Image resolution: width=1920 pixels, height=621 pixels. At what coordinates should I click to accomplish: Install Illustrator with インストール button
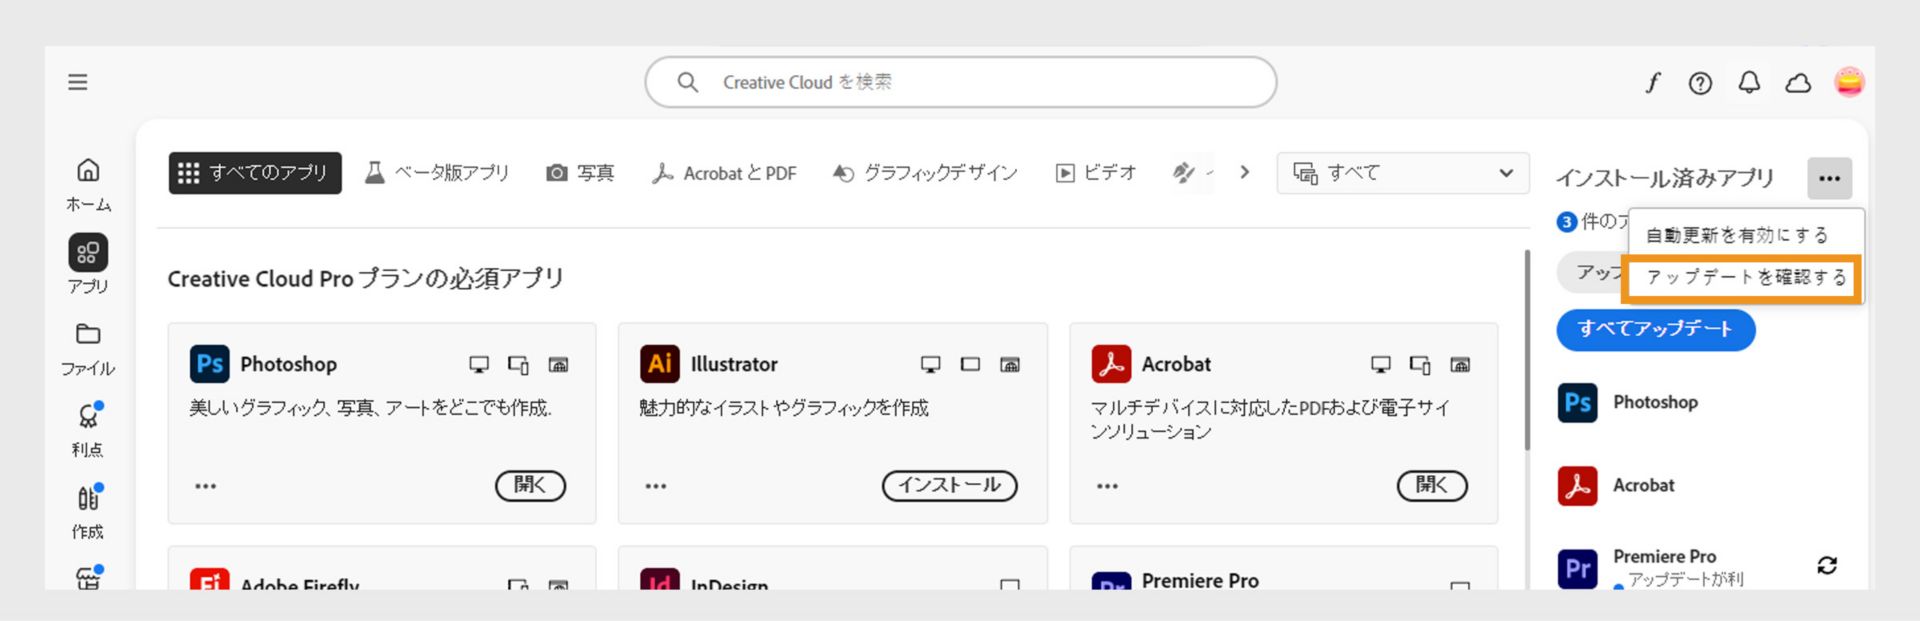[x=949, y=485]
